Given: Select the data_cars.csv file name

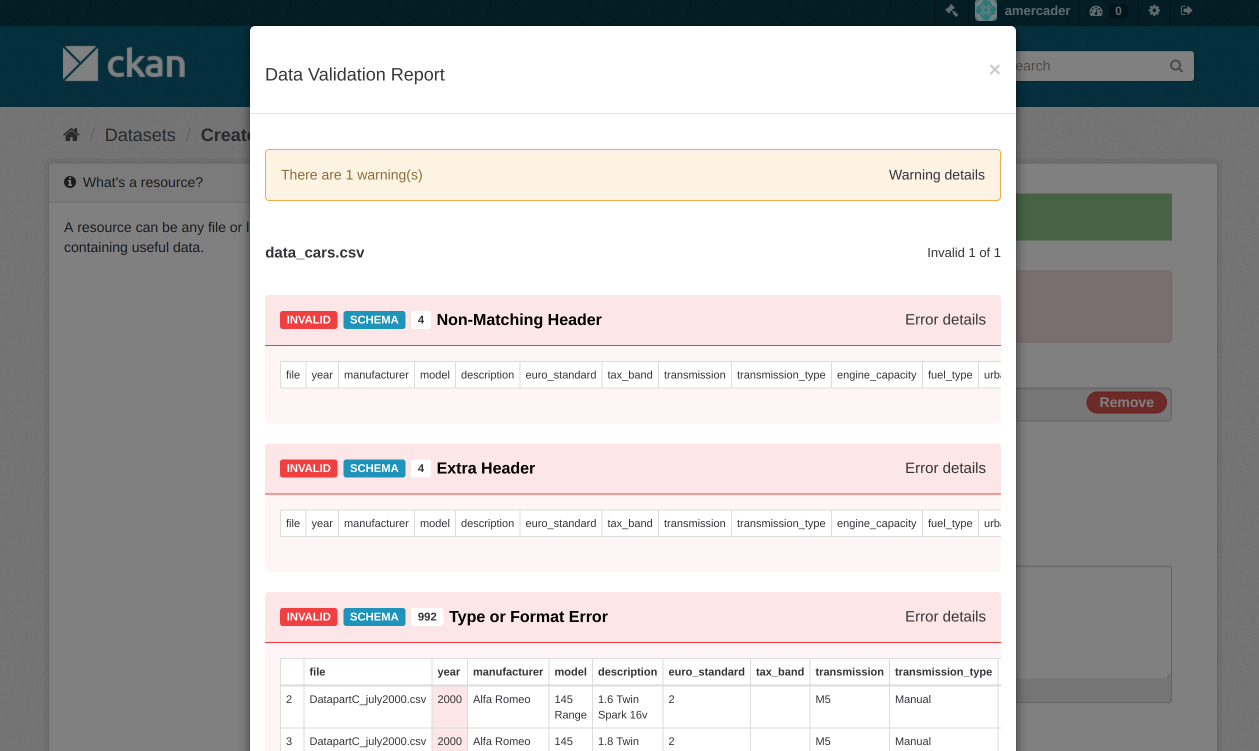Looking at the screenshot, I should (315, 253).
